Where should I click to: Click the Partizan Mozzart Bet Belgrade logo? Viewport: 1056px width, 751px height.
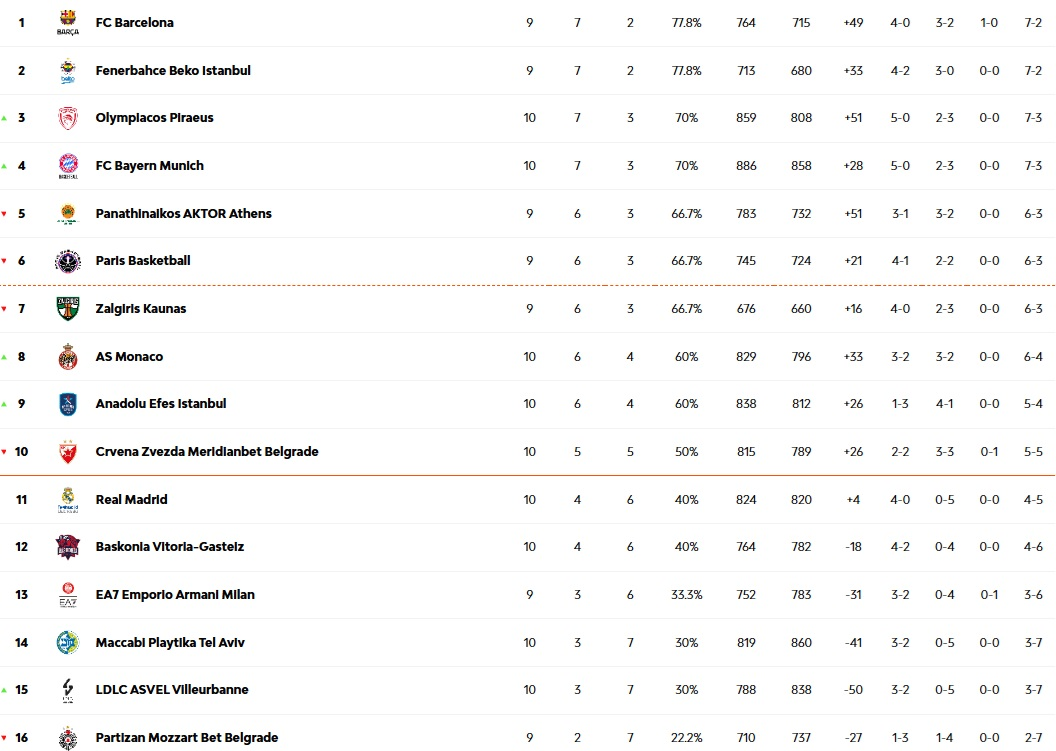[68, 738]
